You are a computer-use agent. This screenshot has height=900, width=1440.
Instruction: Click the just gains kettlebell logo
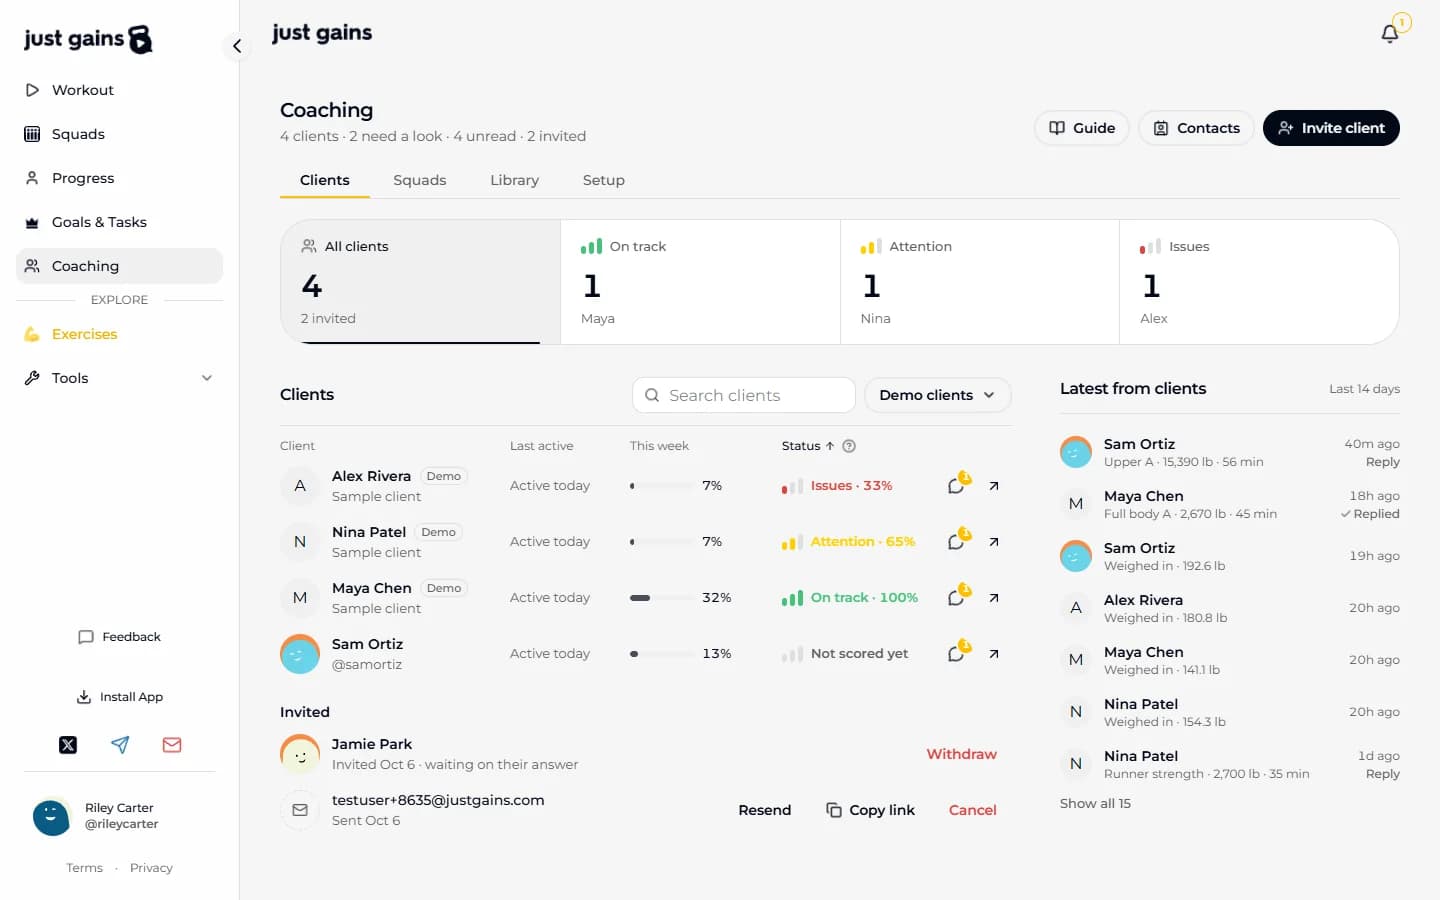(88, 39)
